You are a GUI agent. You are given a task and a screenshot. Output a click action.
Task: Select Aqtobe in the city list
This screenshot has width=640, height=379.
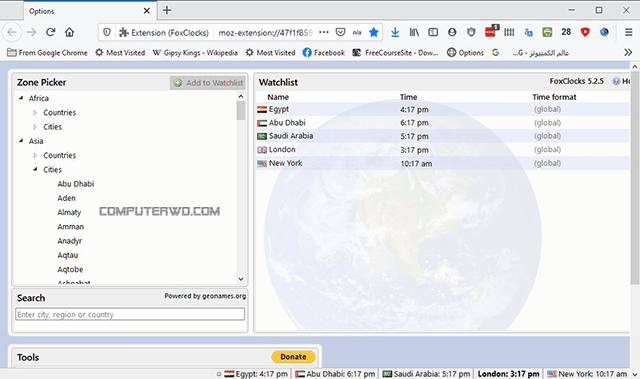click(70, 269)
